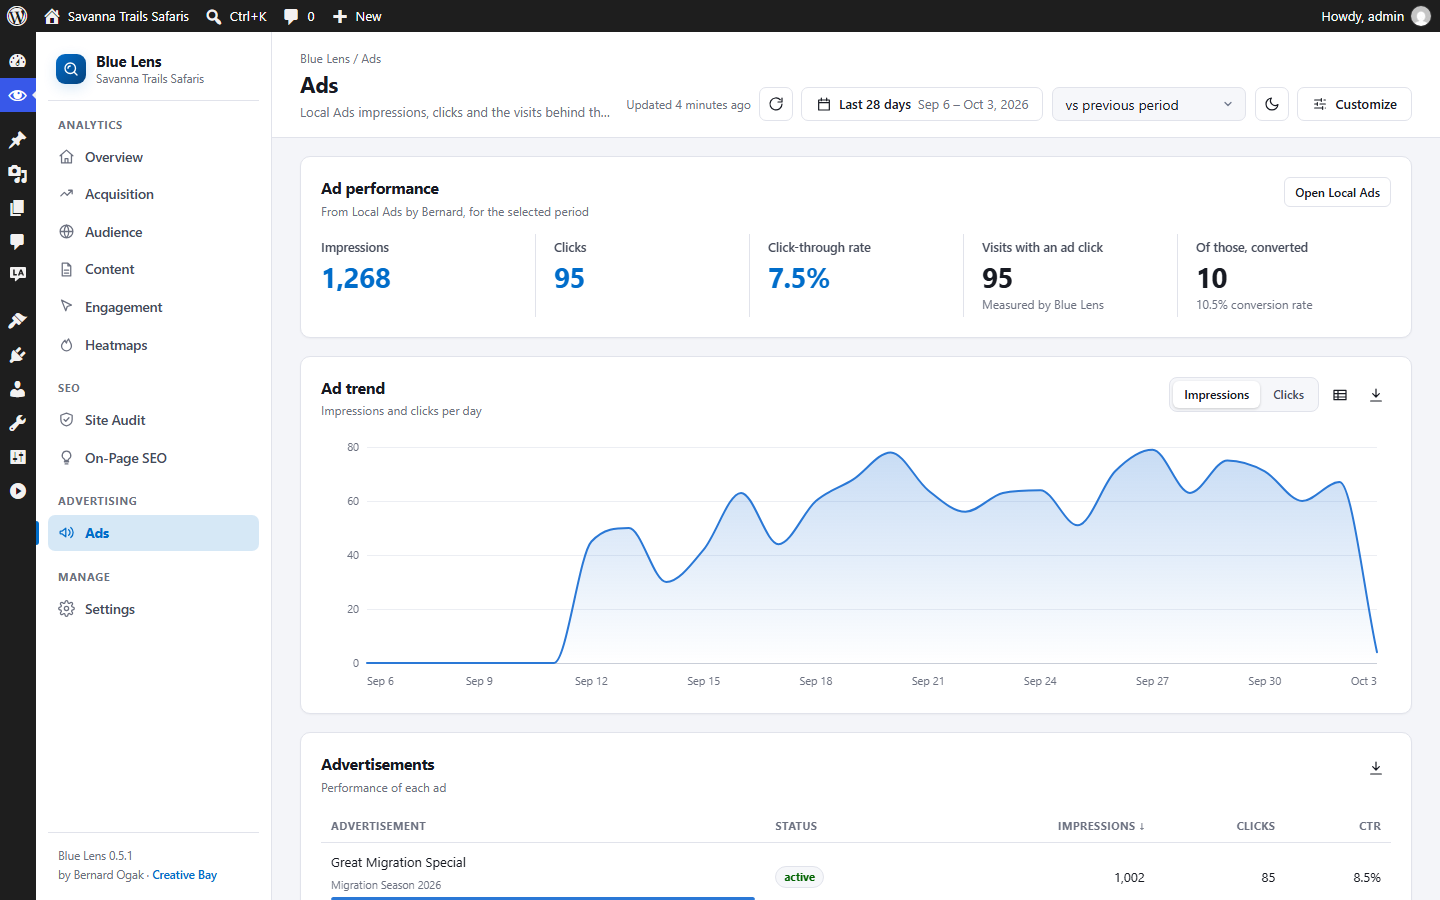The image size is (1440, 900).
Task: Open Users via the person icon
Action: (x=17, y=389)
